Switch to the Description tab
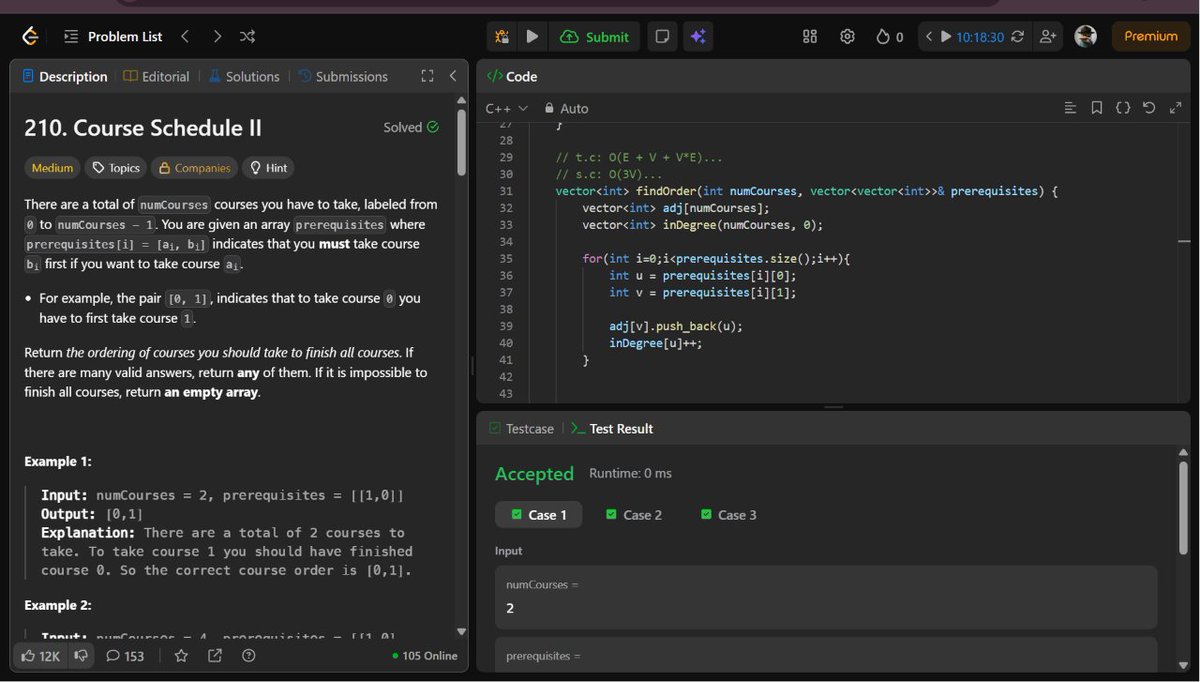The image size is (1200, 682). click(x=64, y=76)
